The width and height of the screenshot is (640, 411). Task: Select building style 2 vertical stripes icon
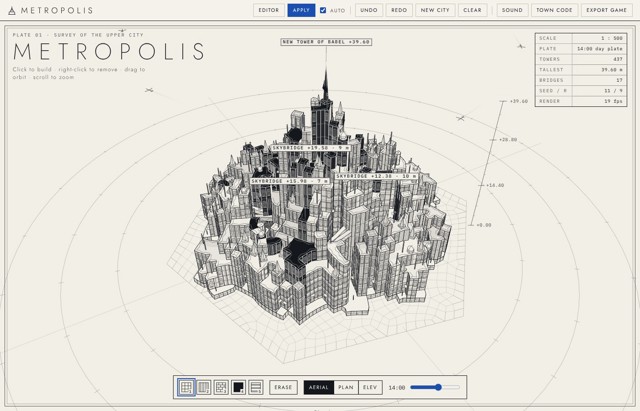204,387
